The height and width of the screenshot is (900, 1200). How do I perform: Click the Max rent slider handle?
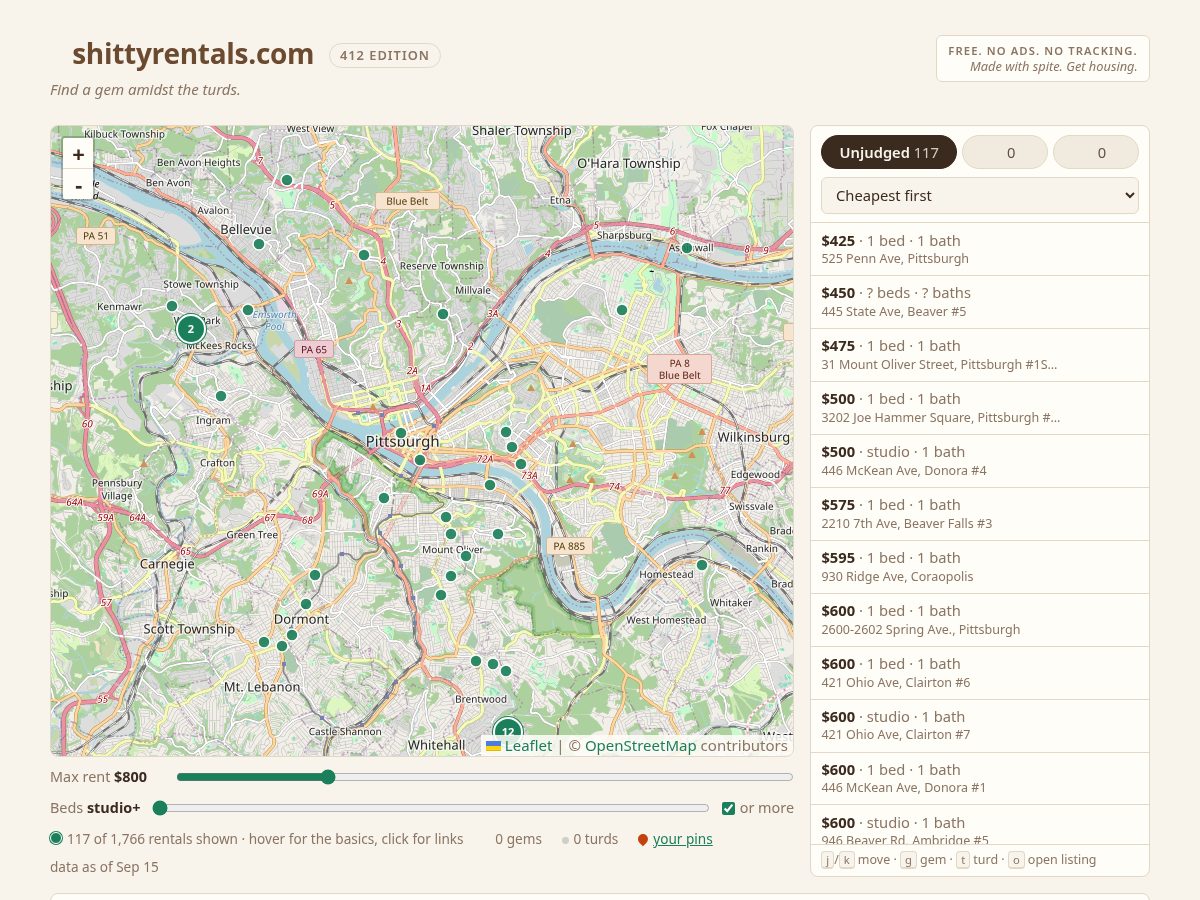(x=328, y=777)
